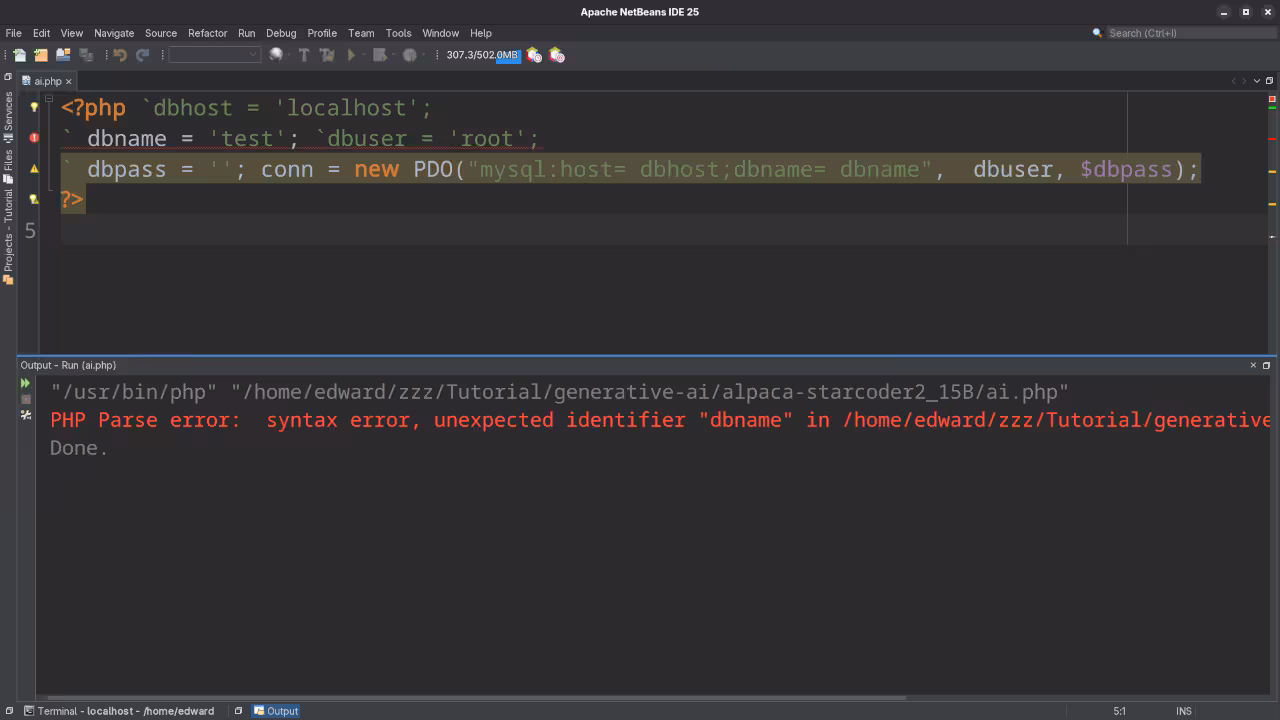
Task: Click the Profile Project toolbar icon
Action: 409,55
